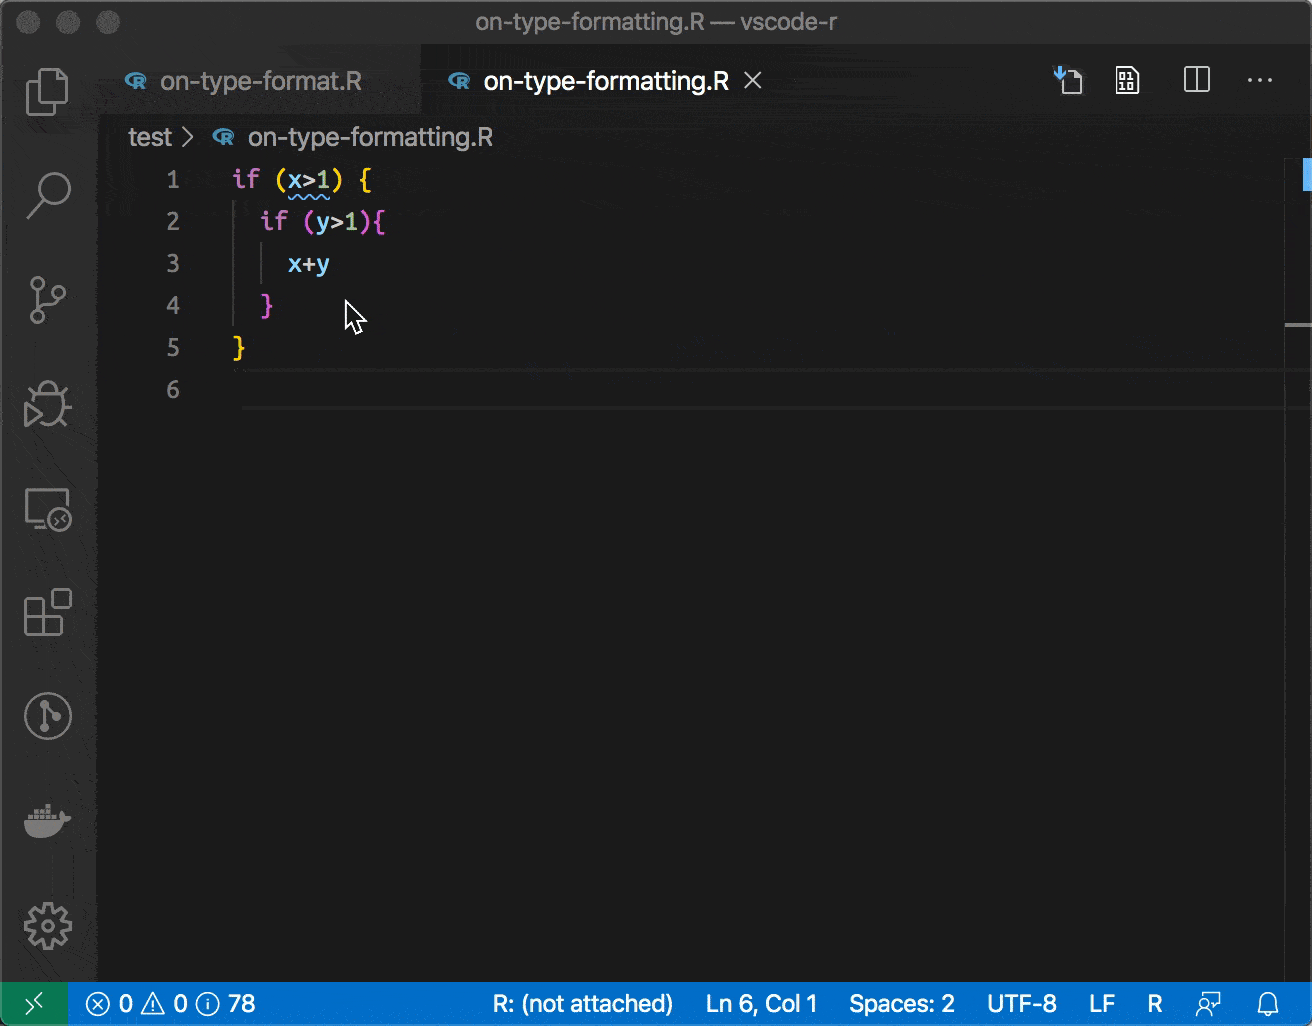The image size is (1312, 1026).
Task: Click line number 1 in gutter
Action: tap(173, 180)
